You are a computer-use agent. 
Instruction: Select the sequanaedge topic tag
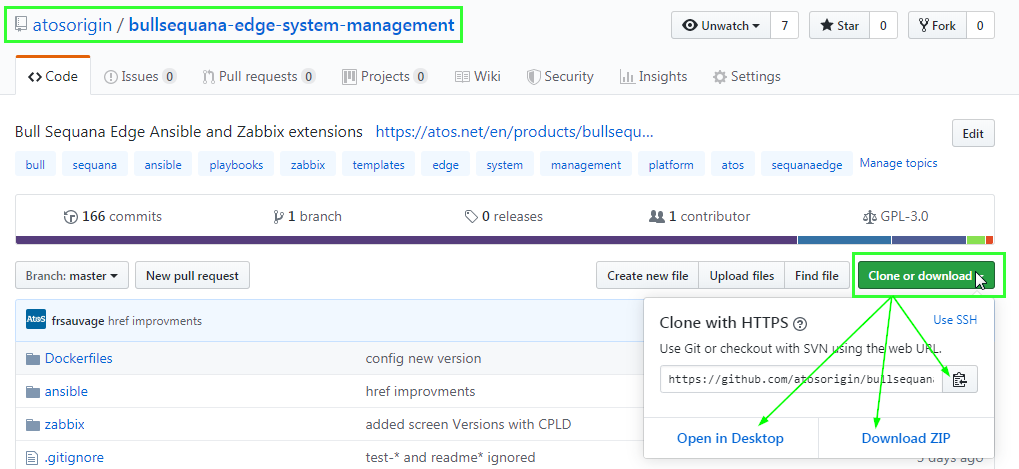click(807, 164)
